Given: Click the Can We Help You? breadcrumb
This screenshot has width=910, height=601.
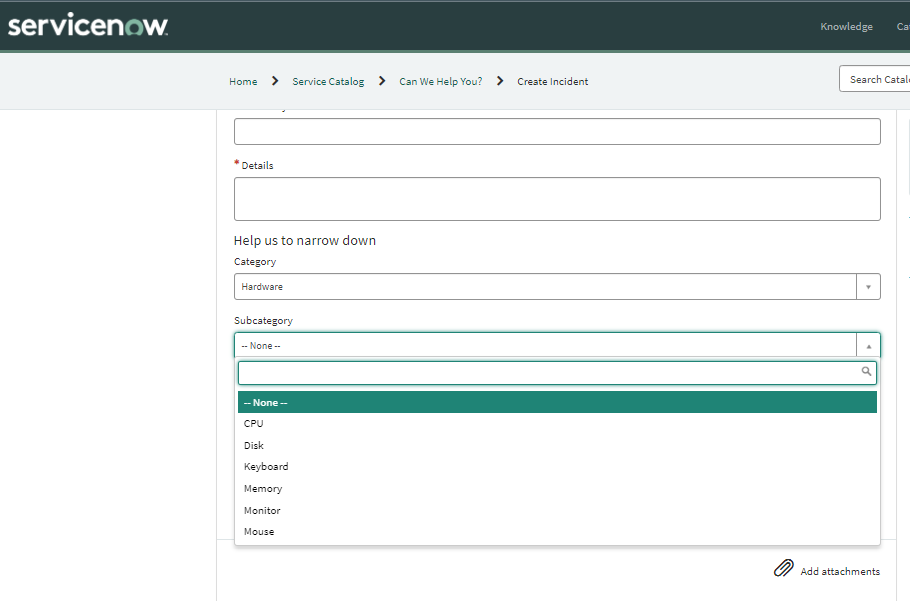Looking at the screenshot, I should tap(440, 81).
